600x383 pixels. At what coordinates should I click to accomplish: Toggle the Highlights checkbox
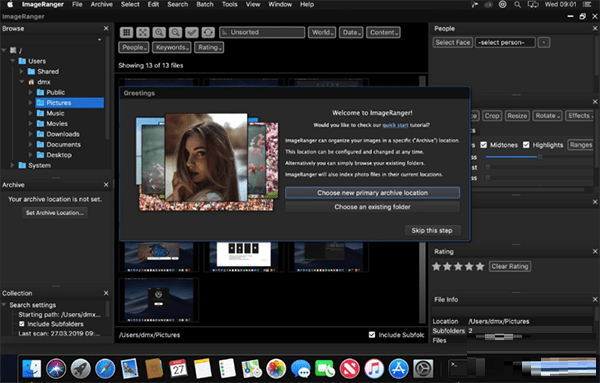(526, 145)
